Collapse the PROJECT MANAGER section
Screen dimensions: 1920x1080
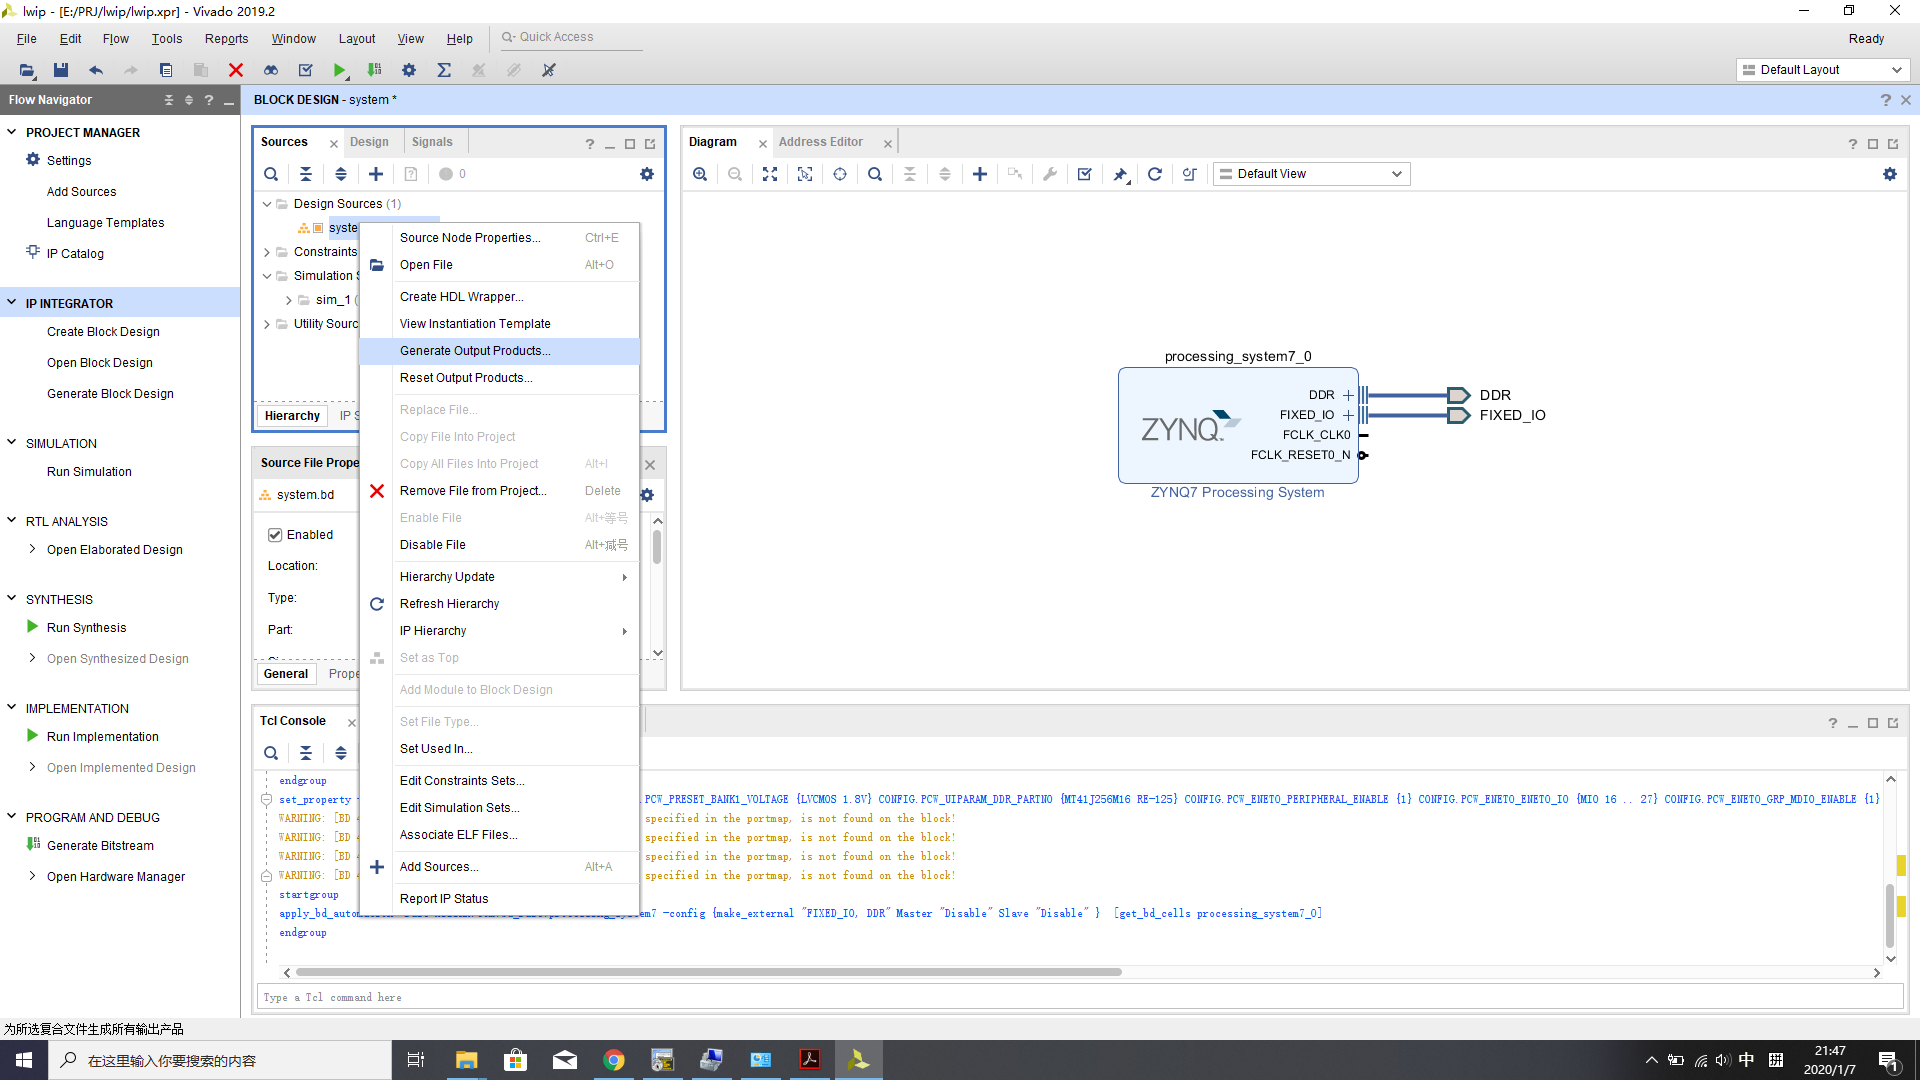[11, 131]
